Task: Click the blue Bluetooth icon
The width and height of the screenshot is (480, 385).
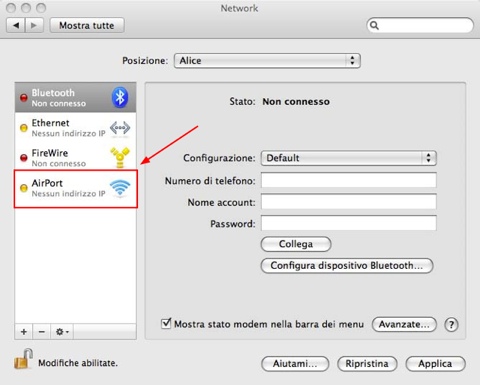Action: 120,97
